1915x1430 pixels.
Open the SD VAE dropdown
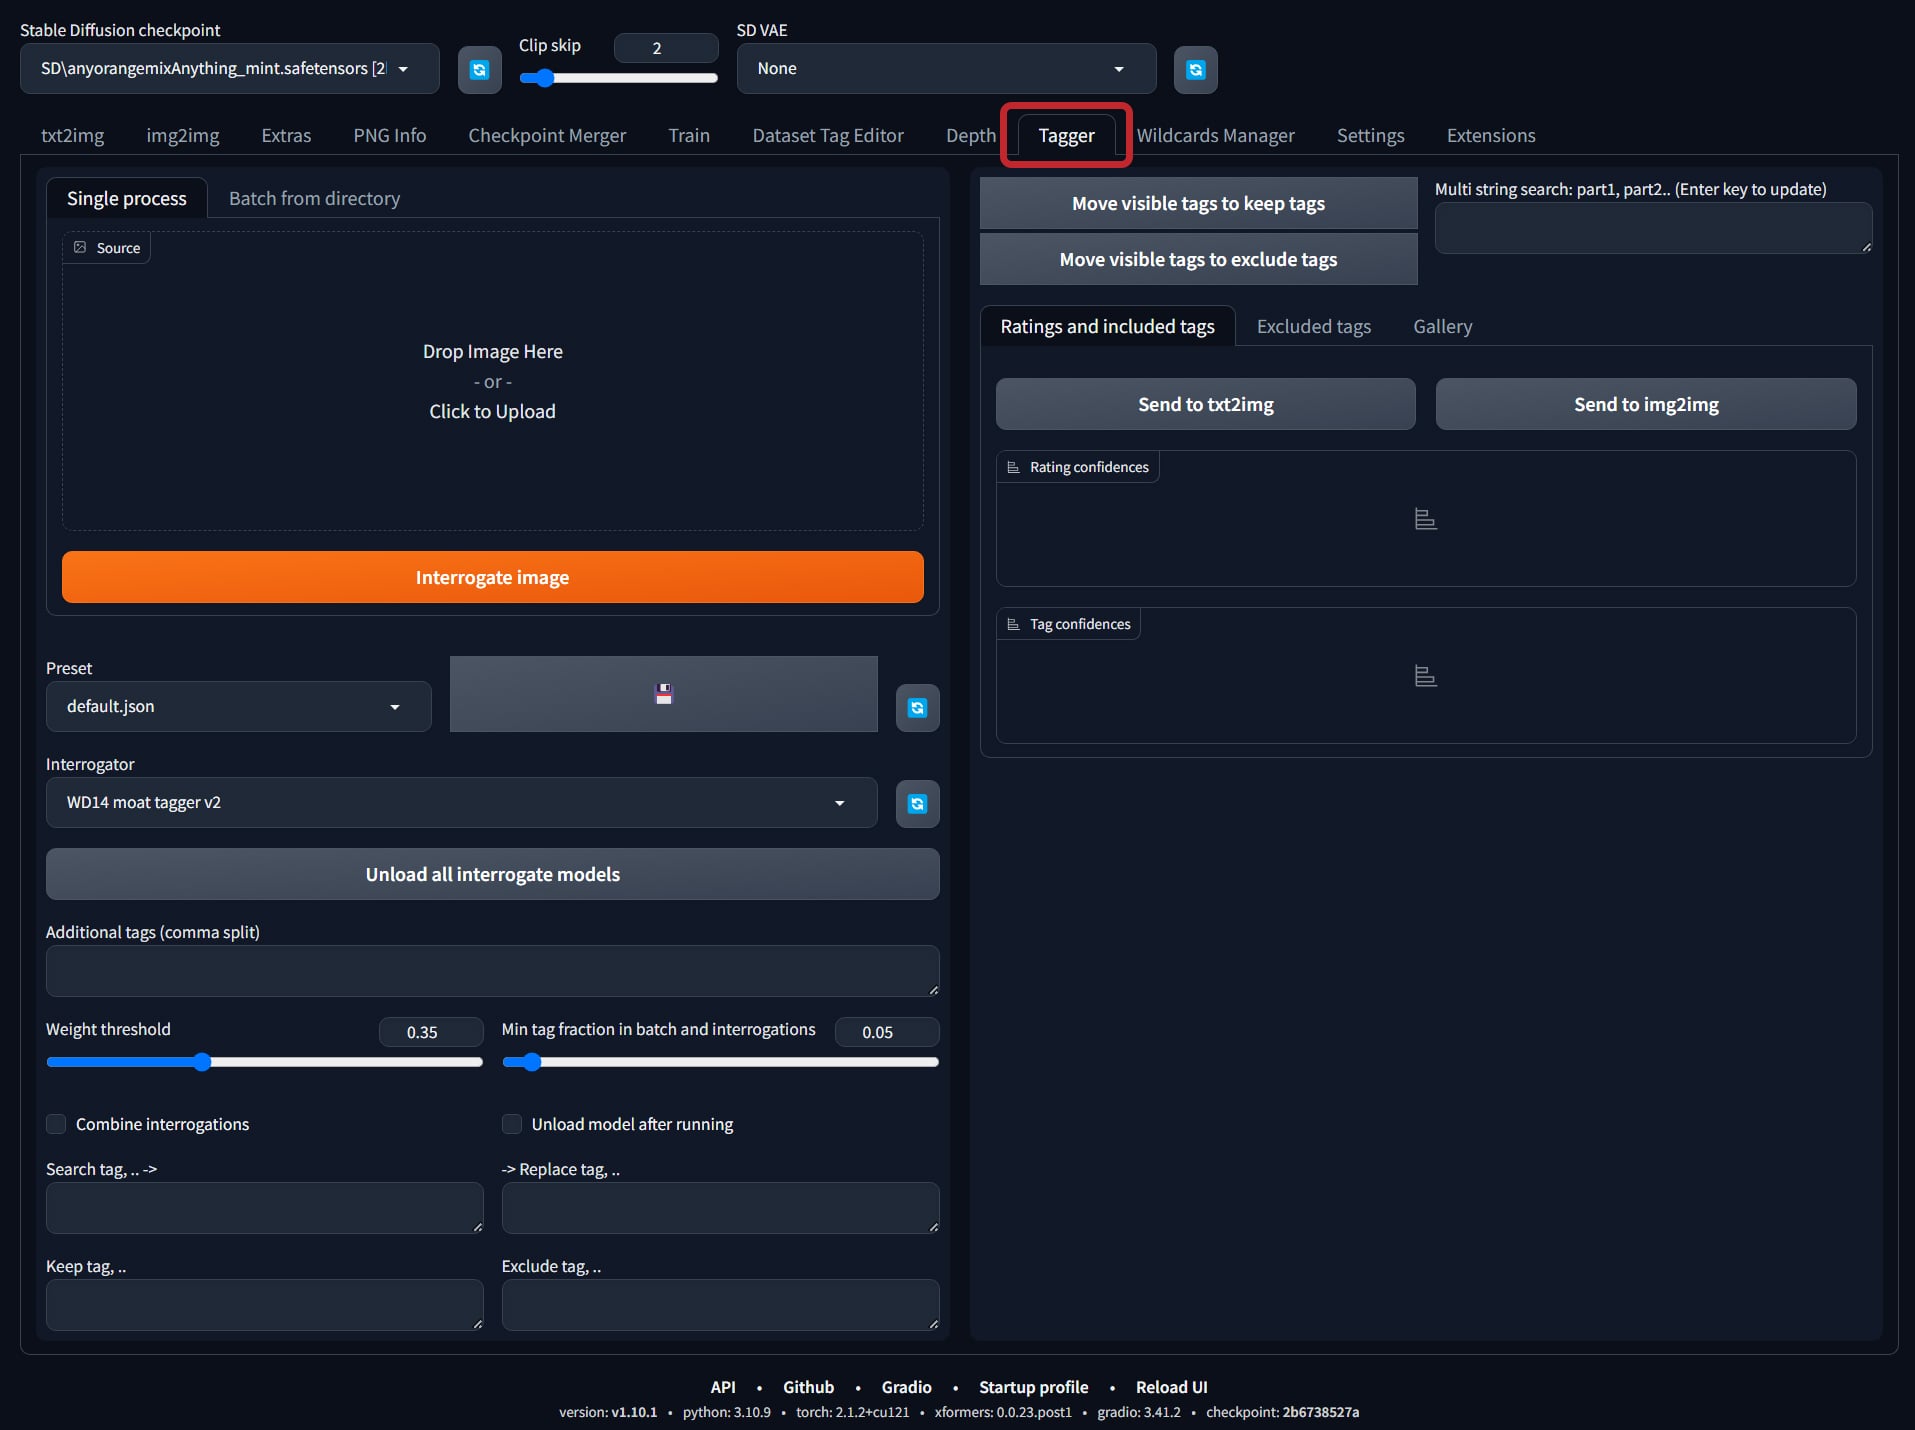click(x=946, y=68)
